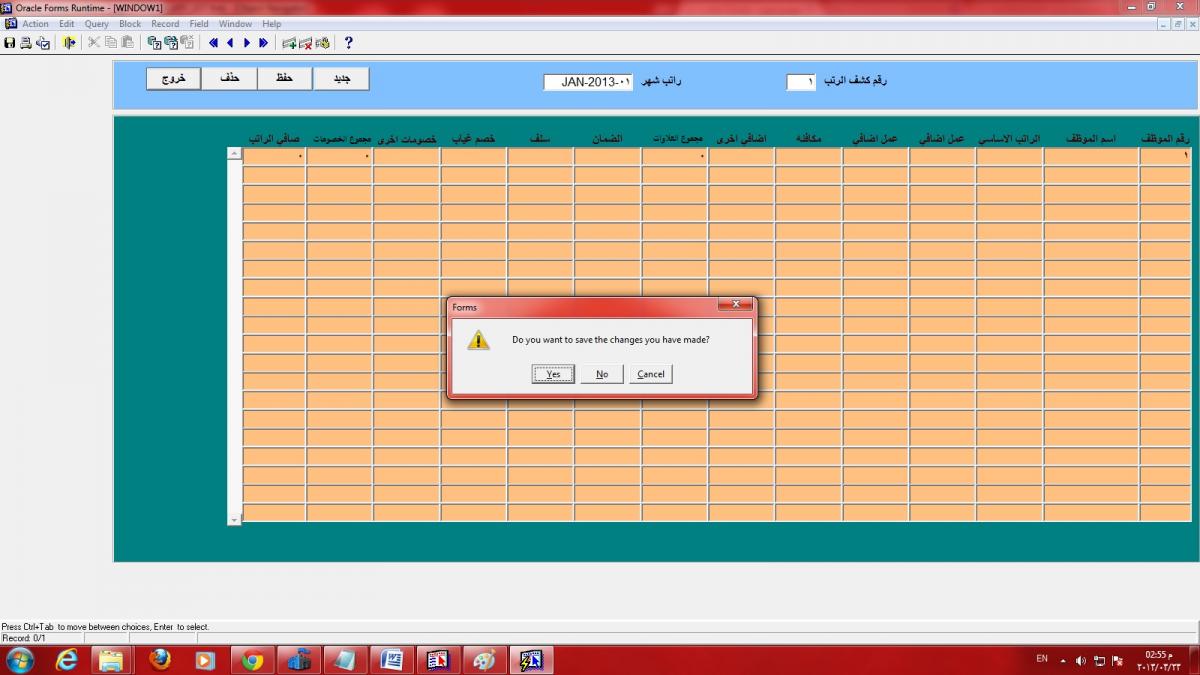Image resolution: width=1200 pixels, height=675 pixels.
Task: Open the Action menu
Action: pyautogui.click(x=35, y=24)
